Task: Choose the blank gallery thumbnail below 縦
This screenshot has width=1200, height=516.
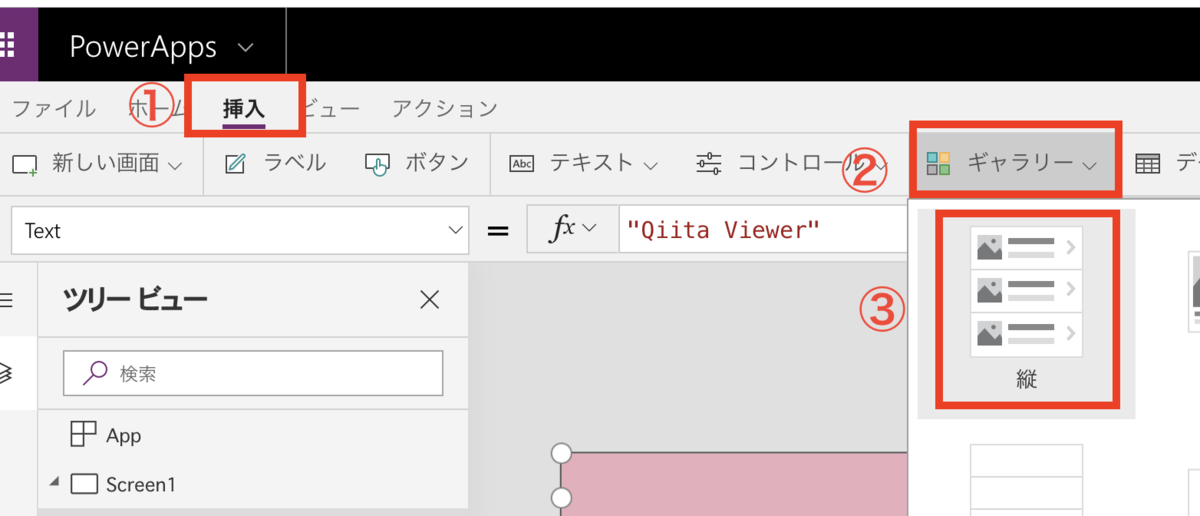Action: [1026, 480]
